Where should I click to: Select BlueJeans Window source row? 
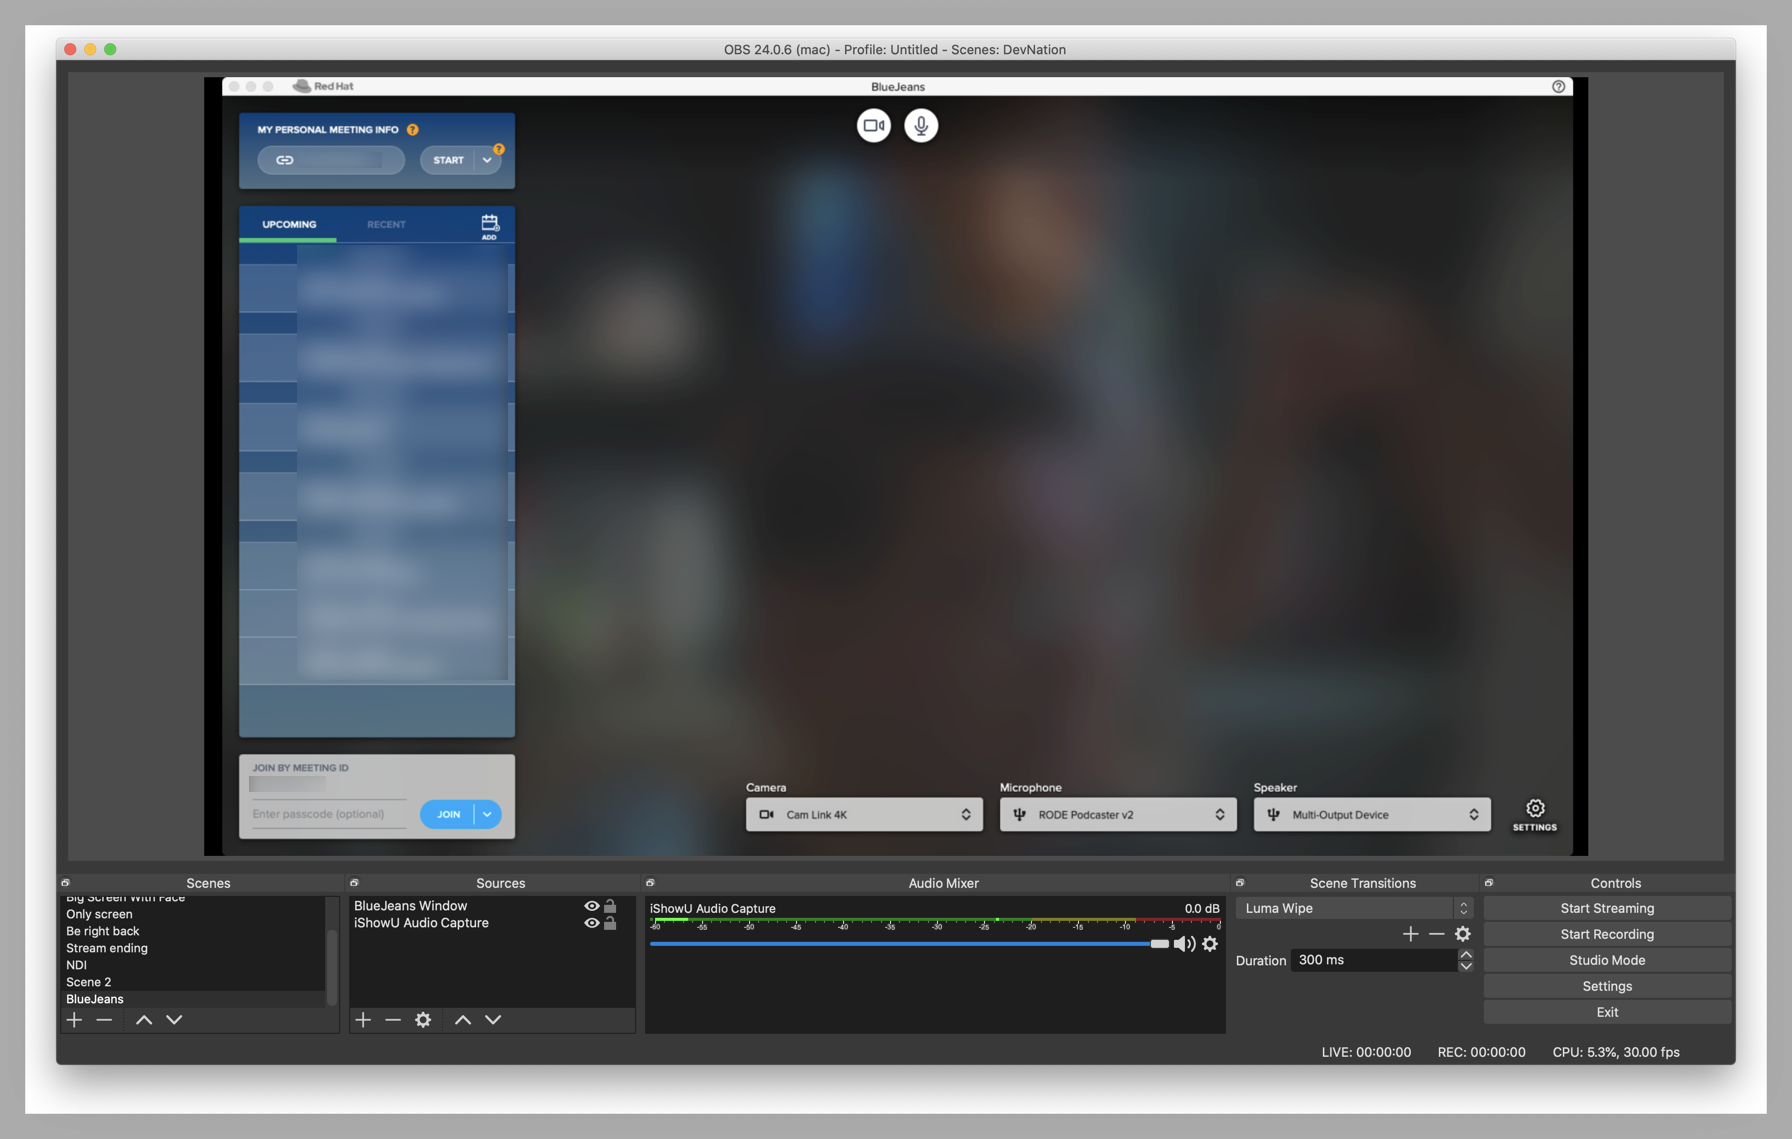tap(492, 906)
